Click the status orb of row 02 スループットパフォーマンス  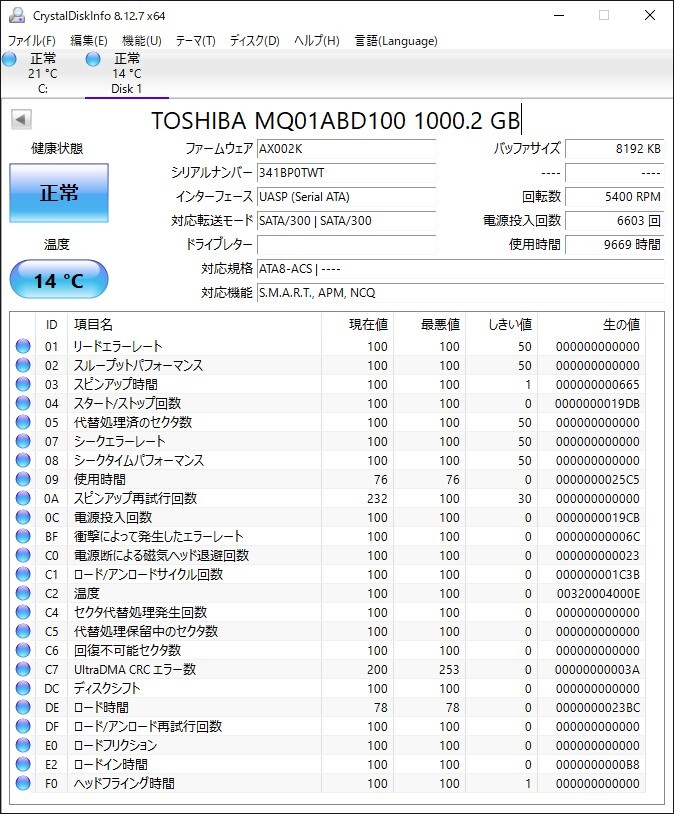pos(23,365)
